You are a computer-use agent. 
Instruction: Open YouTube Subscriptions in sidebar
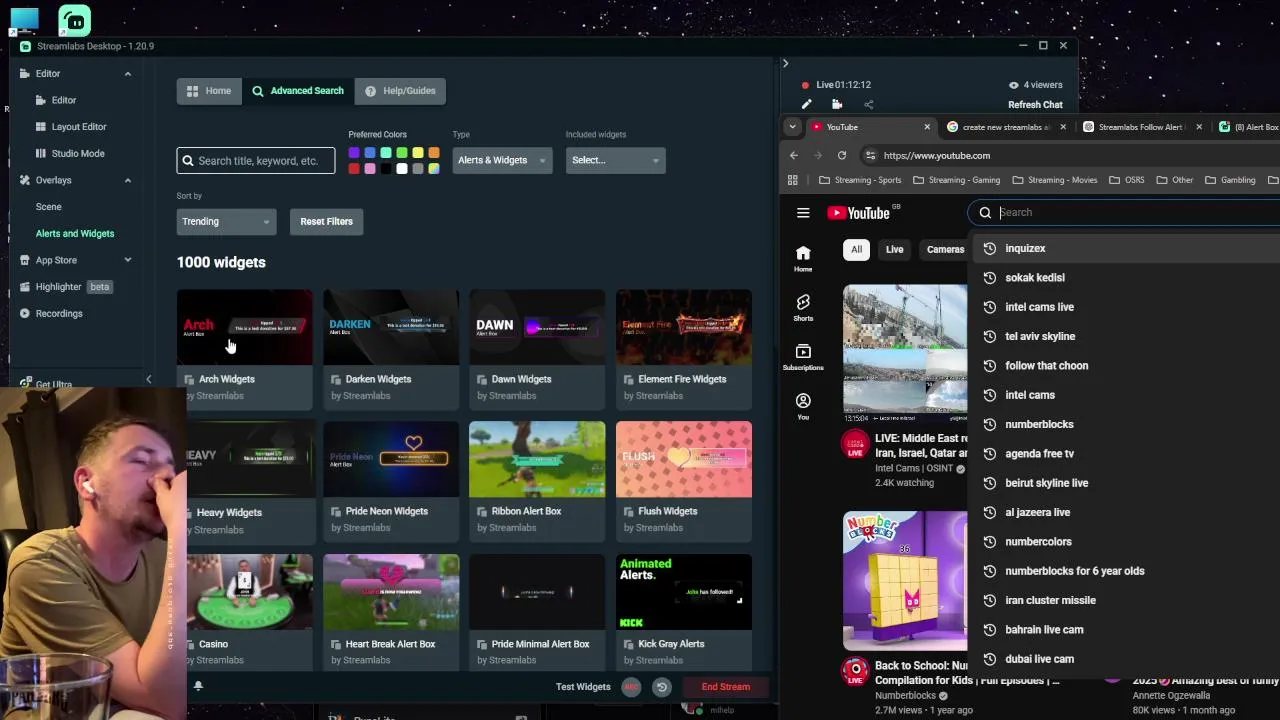pyautogui.click(x=803, y=358)
